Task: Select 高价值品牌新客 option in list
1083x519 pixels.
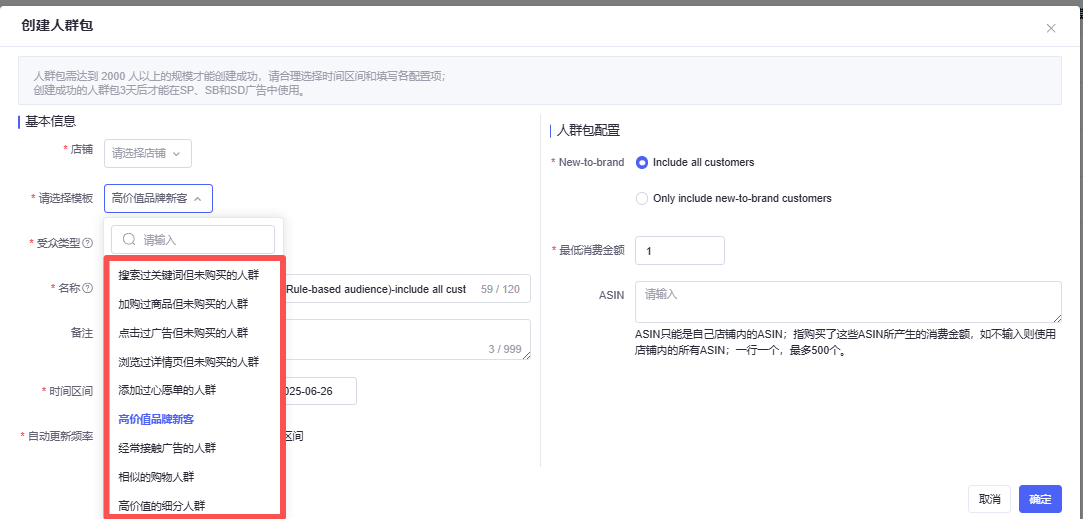Action: pos(156,419)
